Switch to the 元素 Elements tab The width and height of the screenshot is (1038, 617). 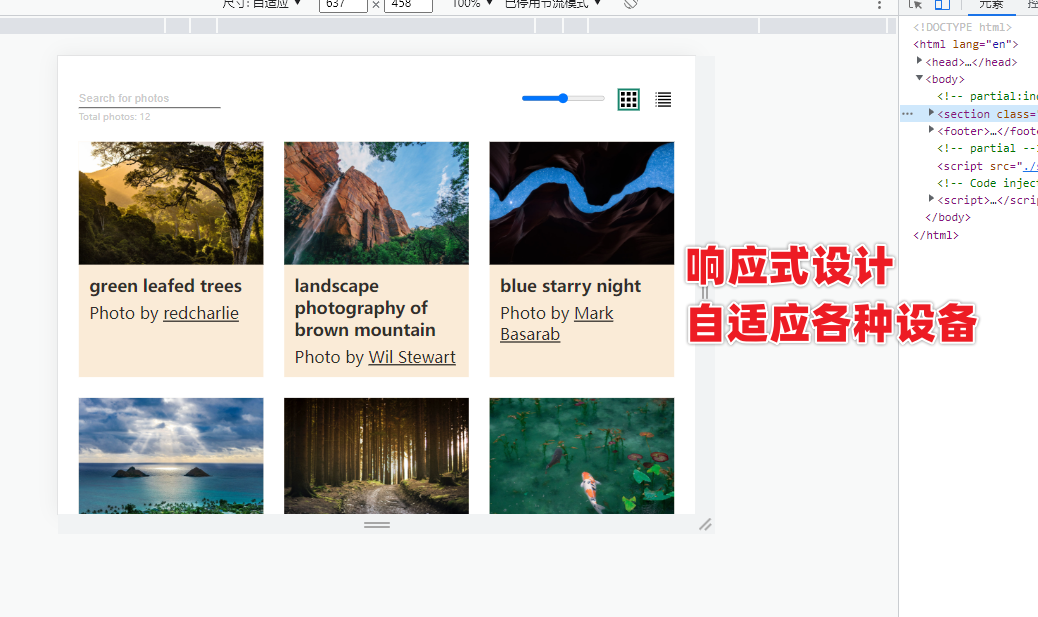pos(991,5)
